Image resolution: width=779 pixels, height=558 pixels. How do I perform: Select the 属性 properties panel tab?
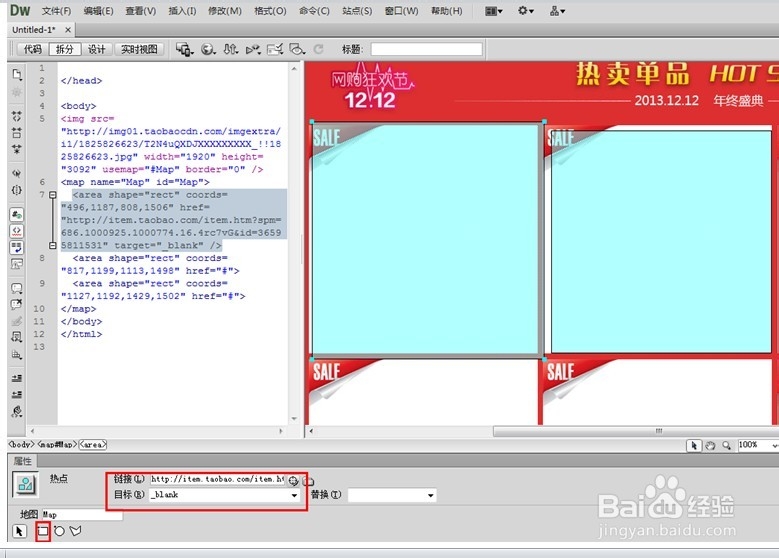[22, 461]
